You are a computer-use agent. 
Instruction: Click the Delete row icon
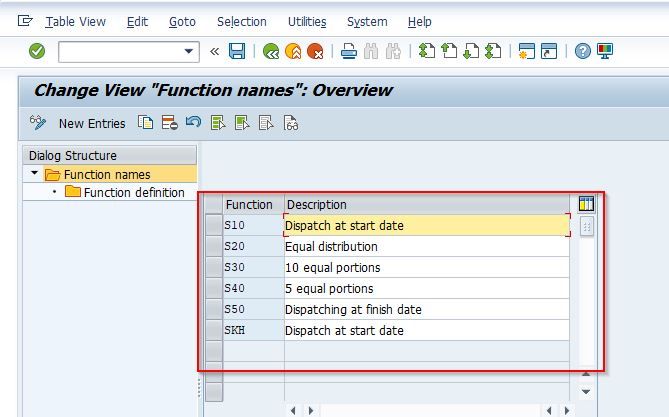(169, 123)
